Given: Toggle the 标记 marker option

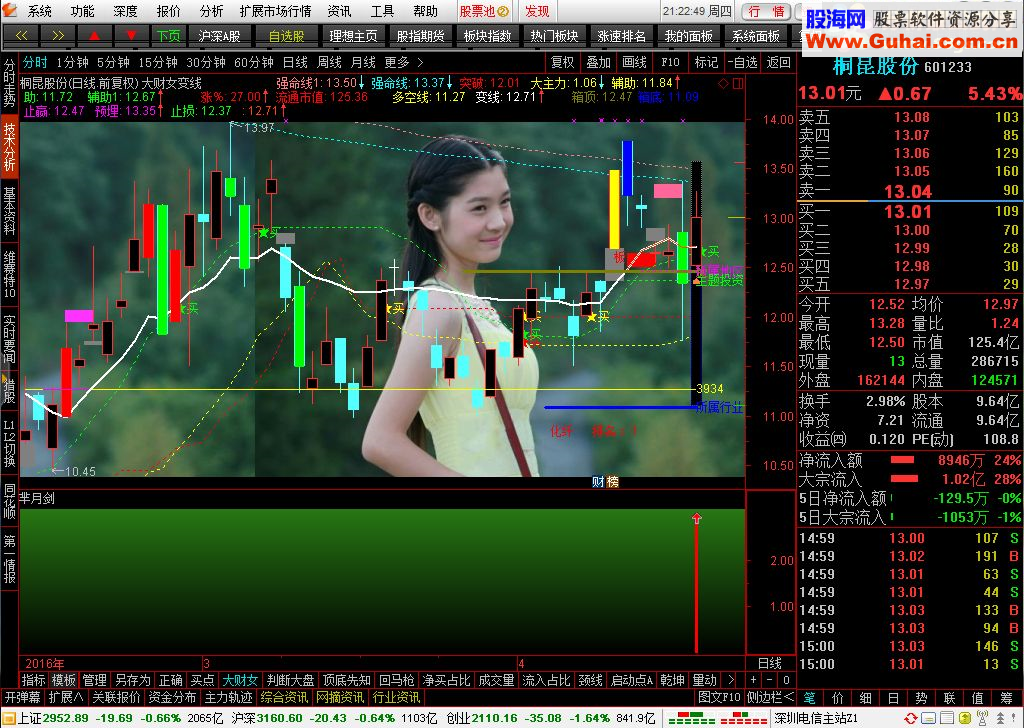Looking at the screenshot, I should click(707, 63).
